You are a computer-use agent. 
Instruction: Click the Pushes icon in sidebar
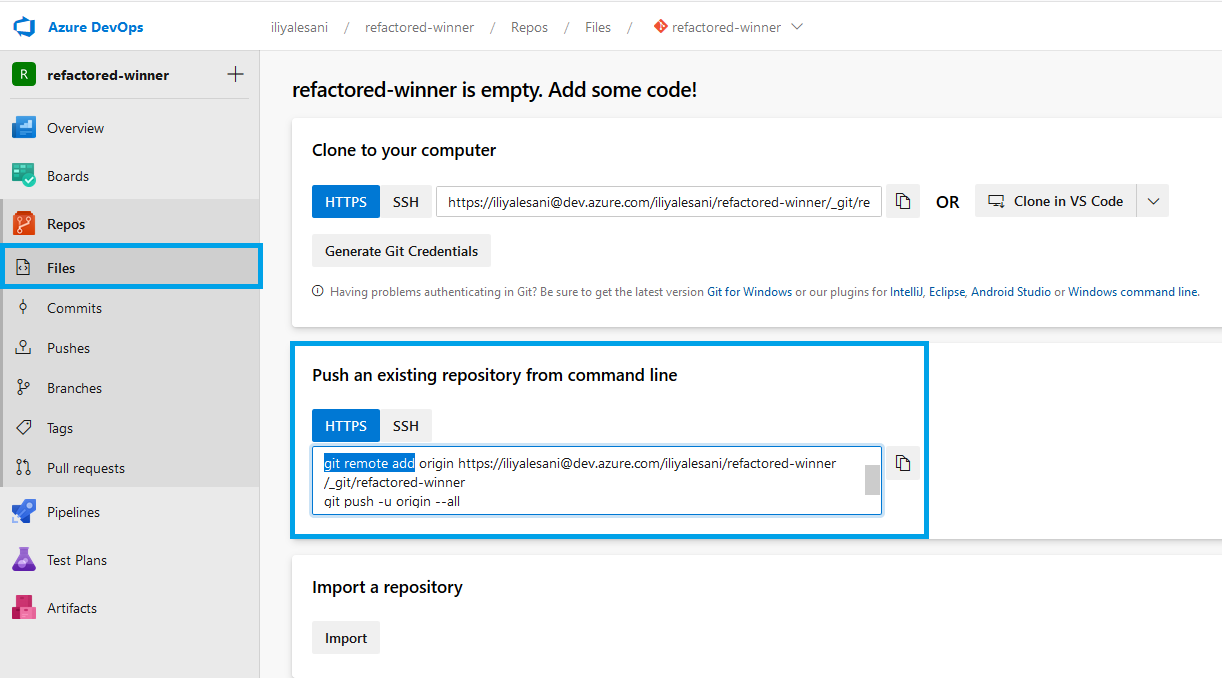point(24,348)
